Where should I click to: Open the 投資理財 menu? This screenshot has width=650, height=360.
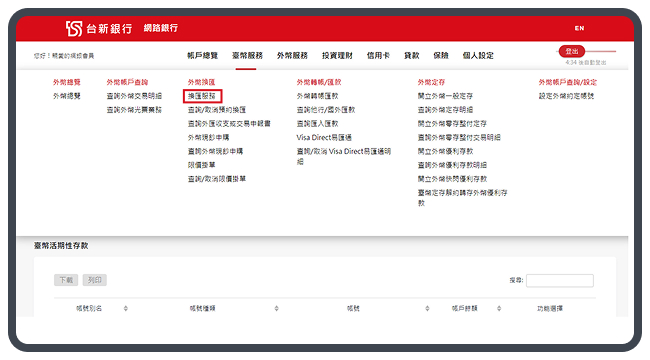[337, 56]
